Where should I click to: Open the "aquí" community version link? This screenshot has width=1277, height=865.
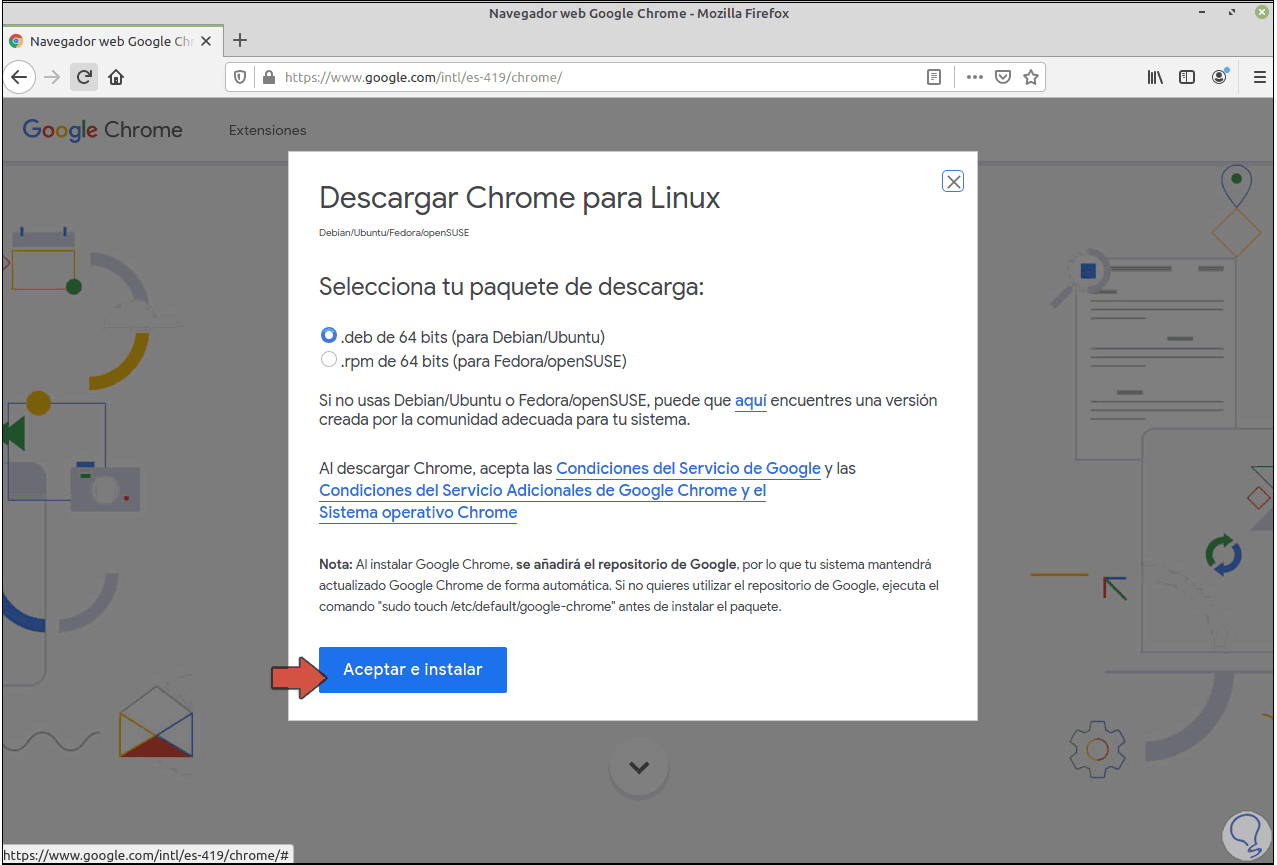(x=750, y=400)
